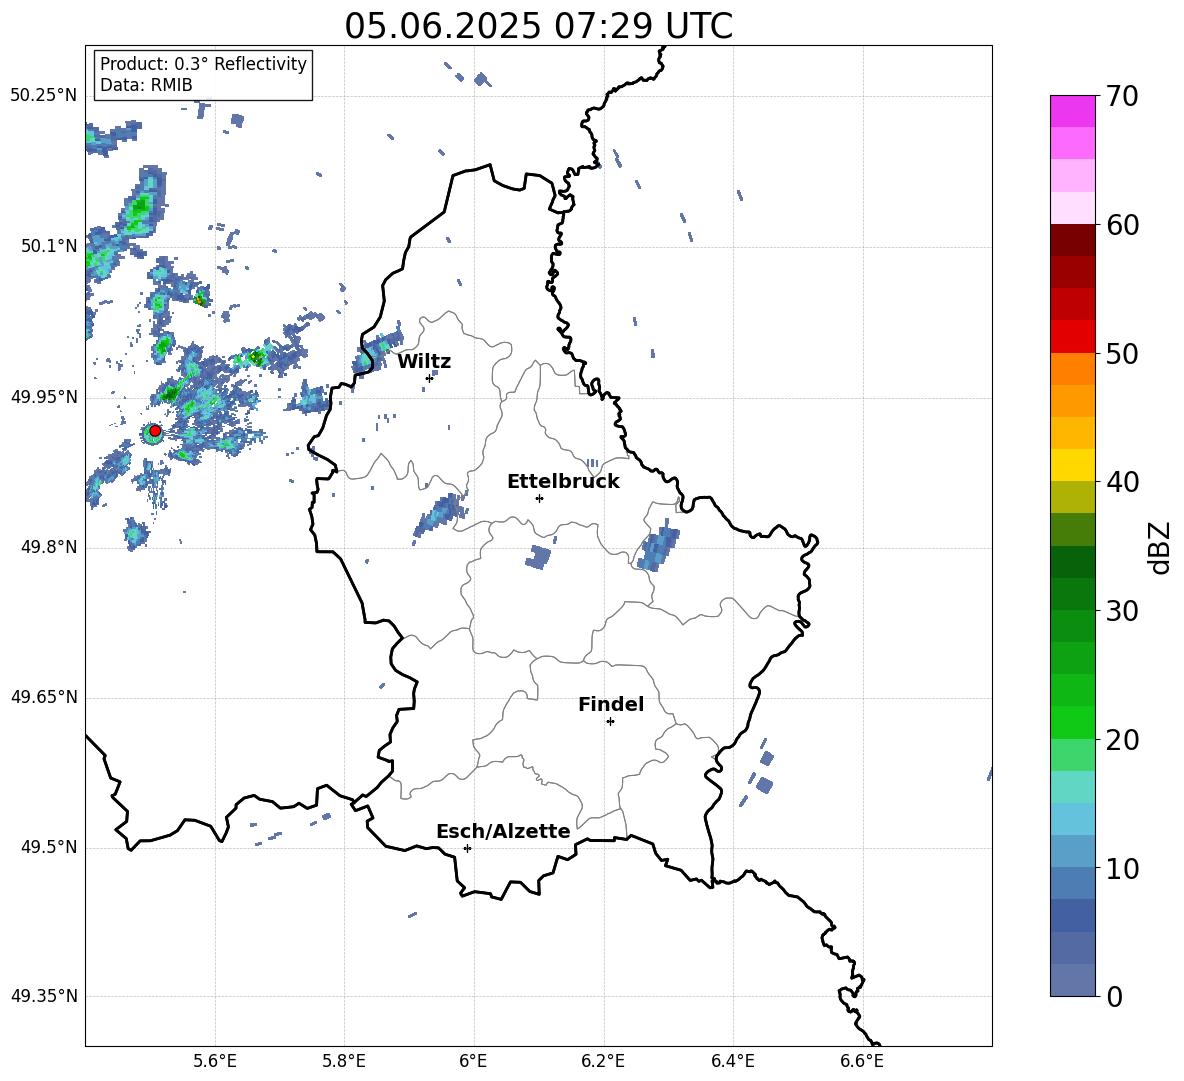Image resolution: width=1184 pixels, height=1081 pixels.
Task: Click the magenta top colorbar segment
Action: point(1073,111)
